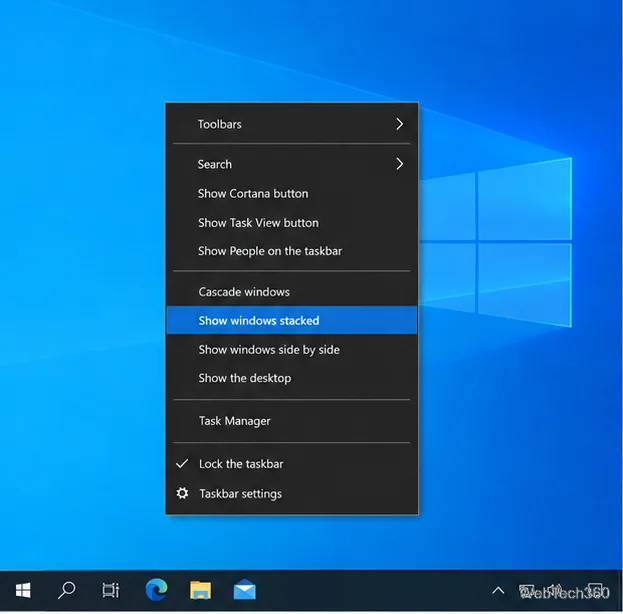Toggle Show People on the taskbar

tap(292, 251)
